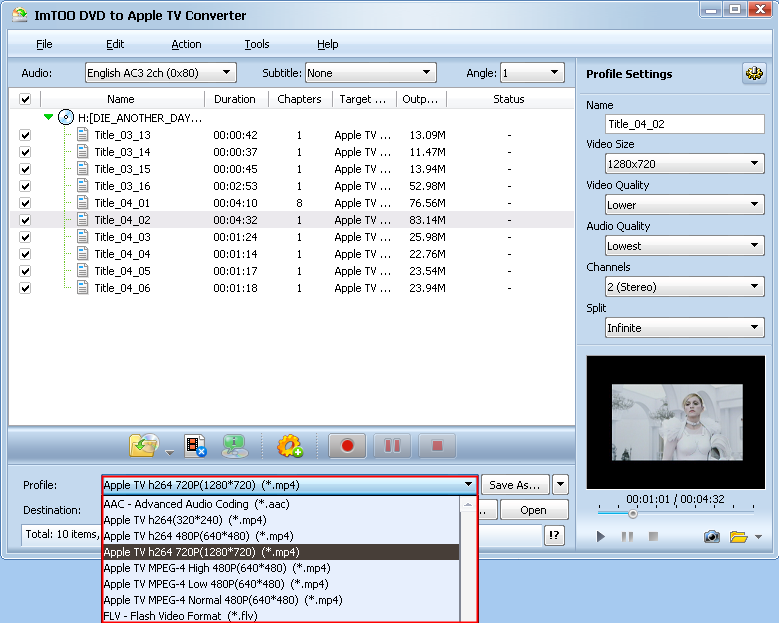The image size is (779, 623).
Task: Select the Title_04_04 row
Action: (x=291, y=254)
